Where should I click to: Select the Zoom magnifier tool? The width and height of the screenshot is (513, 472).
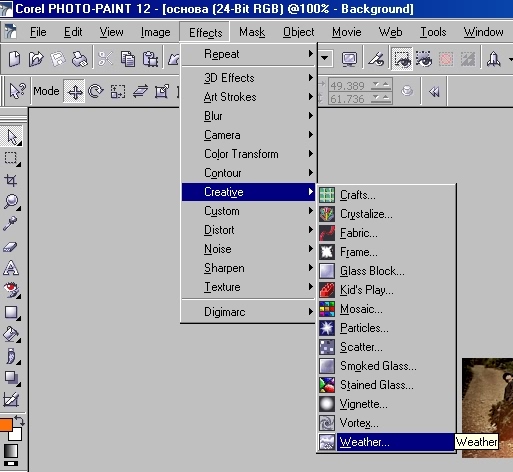[x=11, y=202]
